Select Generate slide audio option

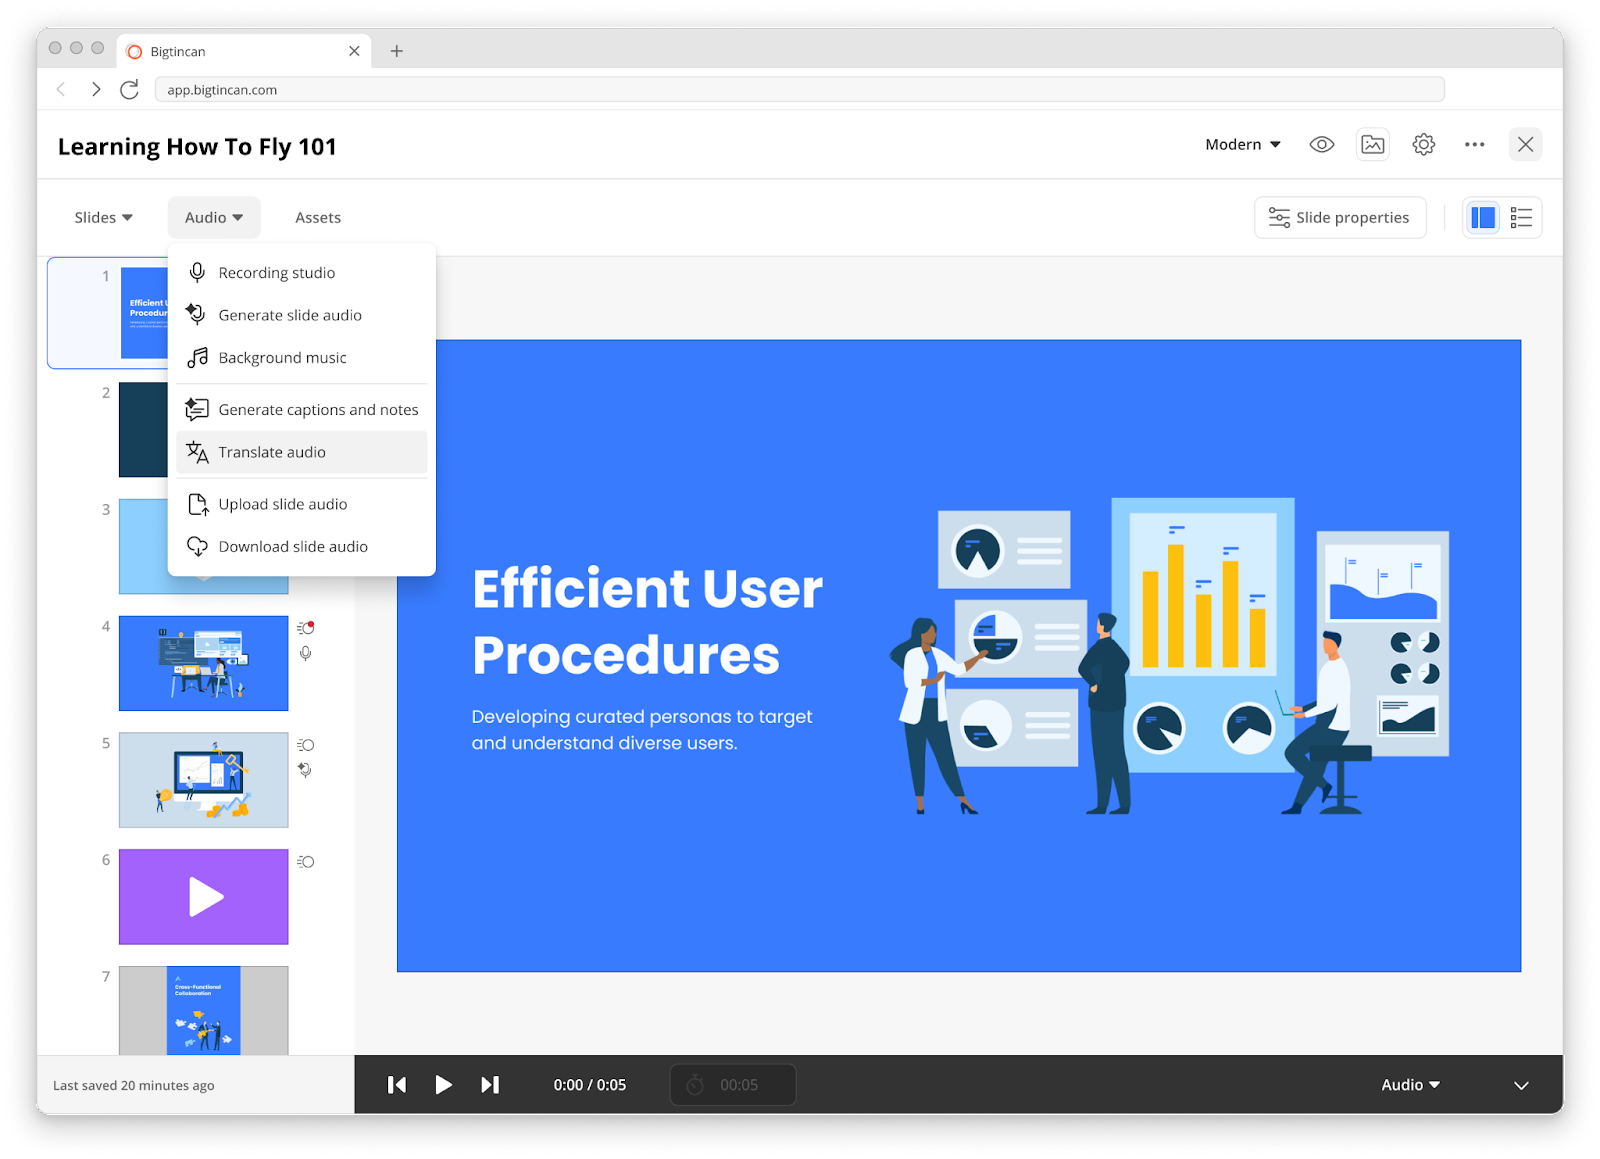pos(290,314)
